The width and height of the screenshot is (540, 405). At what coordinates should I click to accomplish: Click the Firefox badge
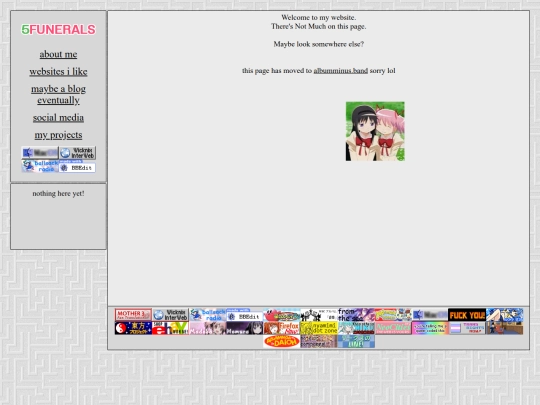(282, 328)
